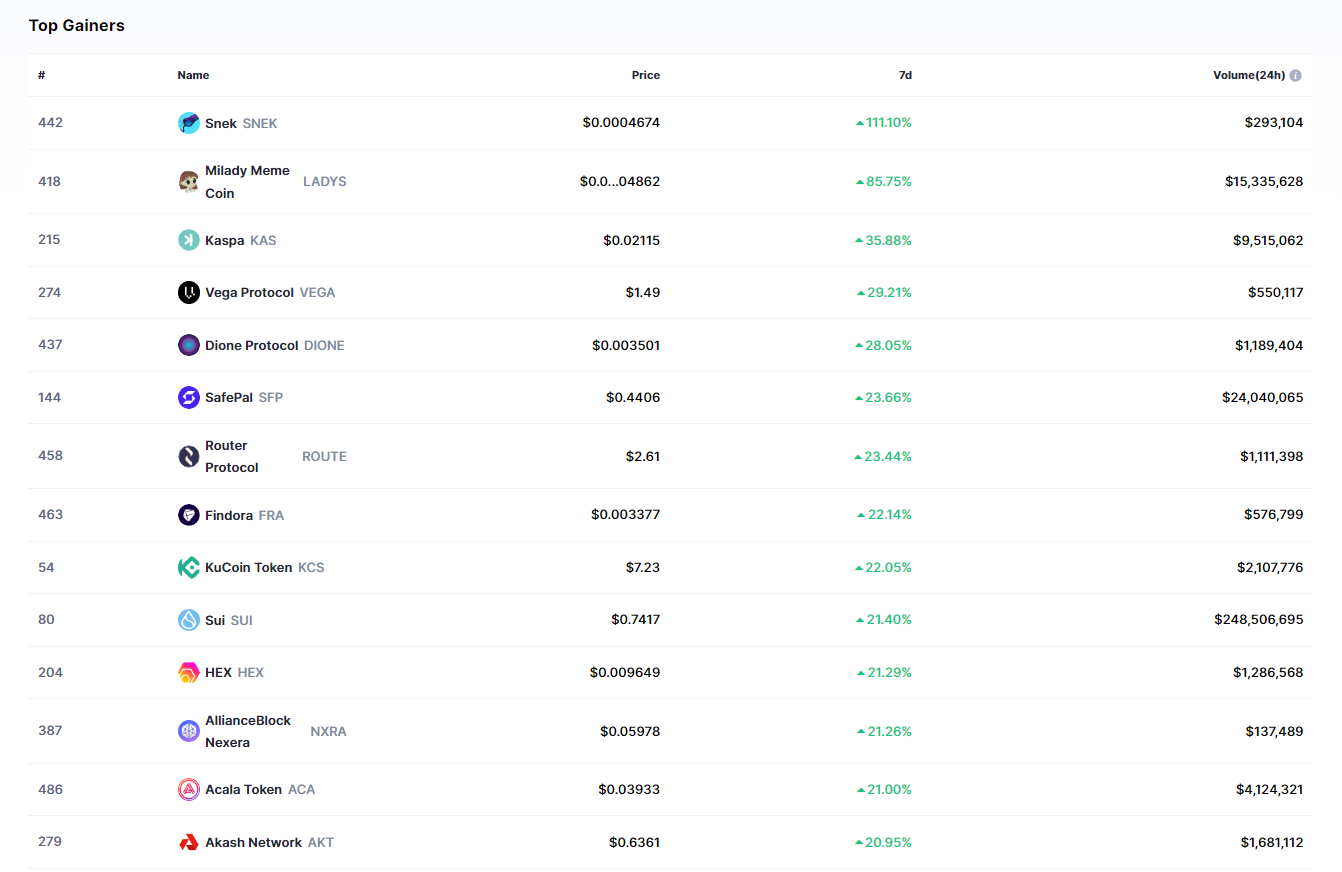This screenshot has height=872, width=1342.
Task: Click the Sui 24h volume value
Action: coord(1258,620)
